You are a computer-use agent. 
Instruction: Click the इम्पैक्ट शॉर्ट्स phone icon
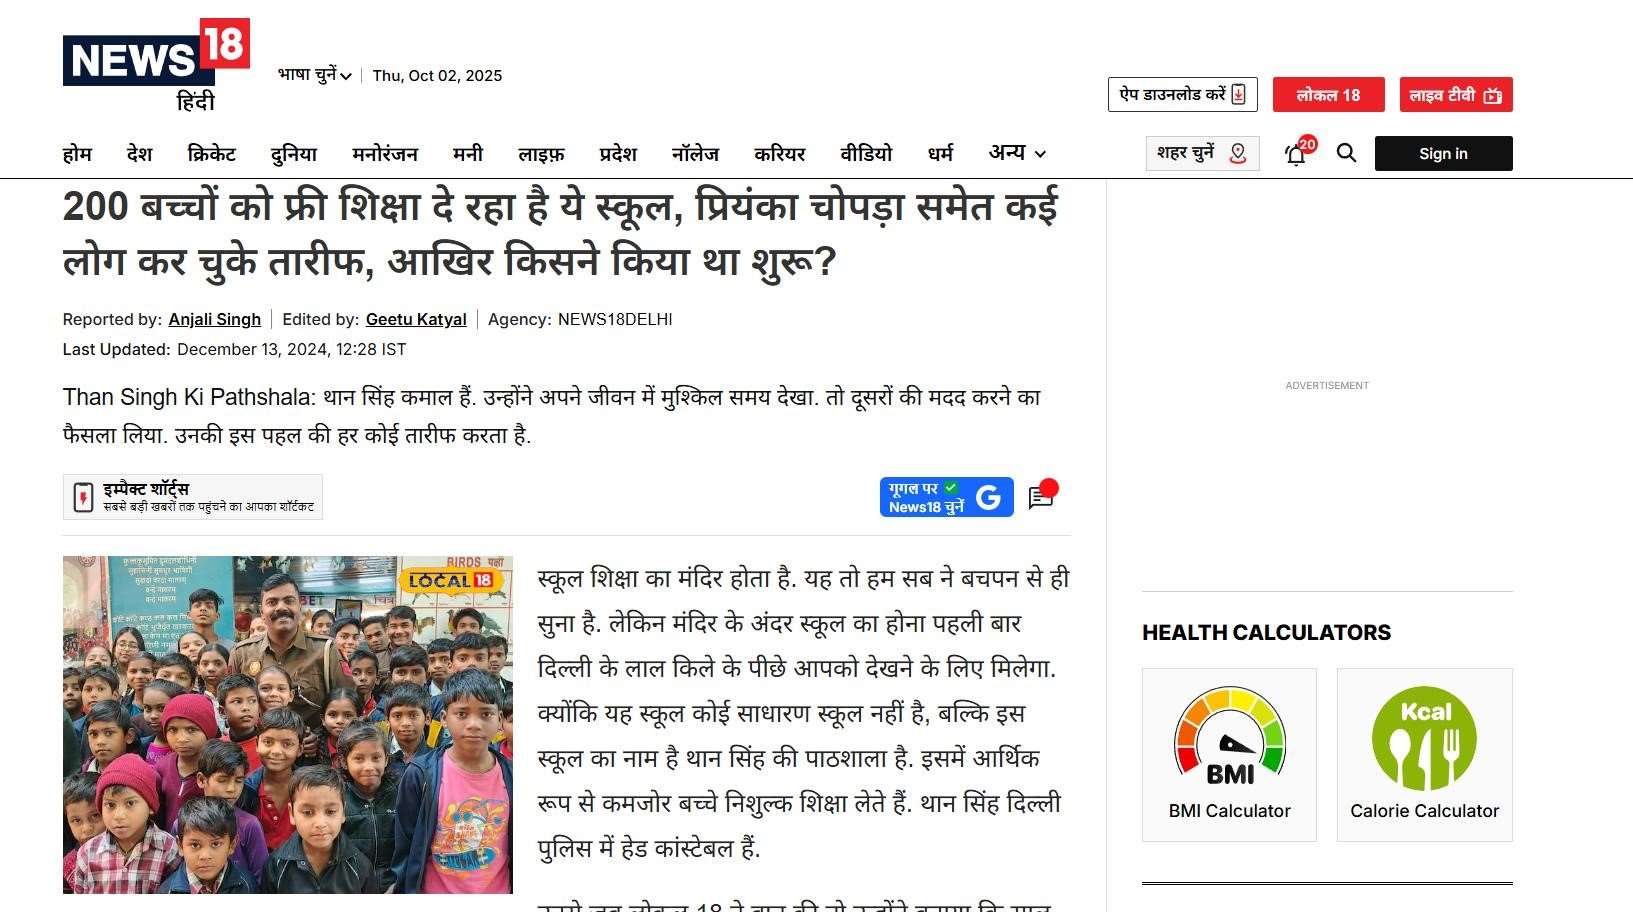coord(82,496)
